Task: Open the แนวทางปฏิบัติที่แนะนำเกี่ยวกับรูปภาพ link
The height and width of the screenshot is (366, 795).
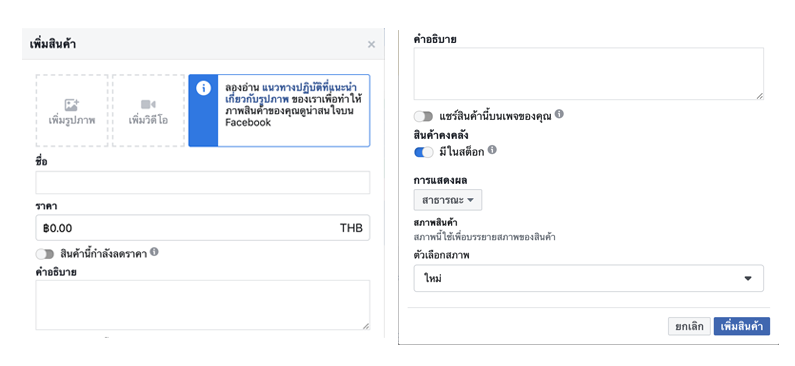Action: click(291, 93)
